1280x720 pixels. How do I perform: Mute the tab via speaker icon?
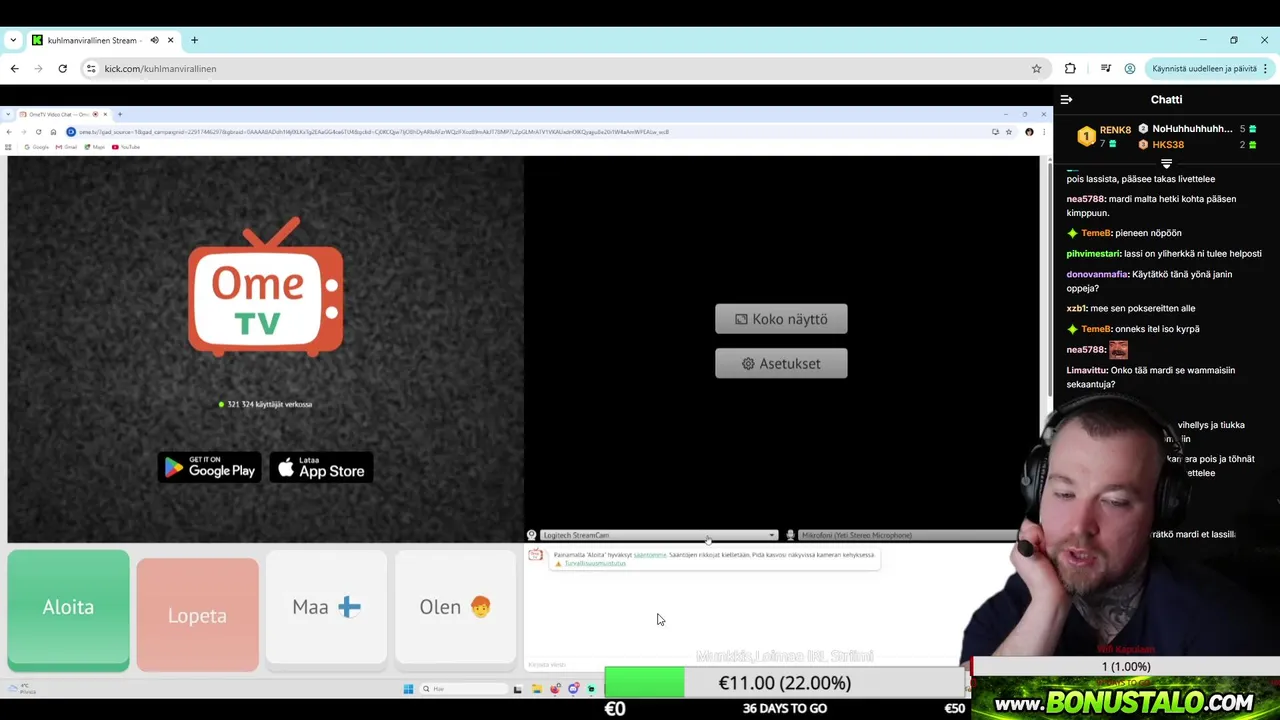point(154,40)
